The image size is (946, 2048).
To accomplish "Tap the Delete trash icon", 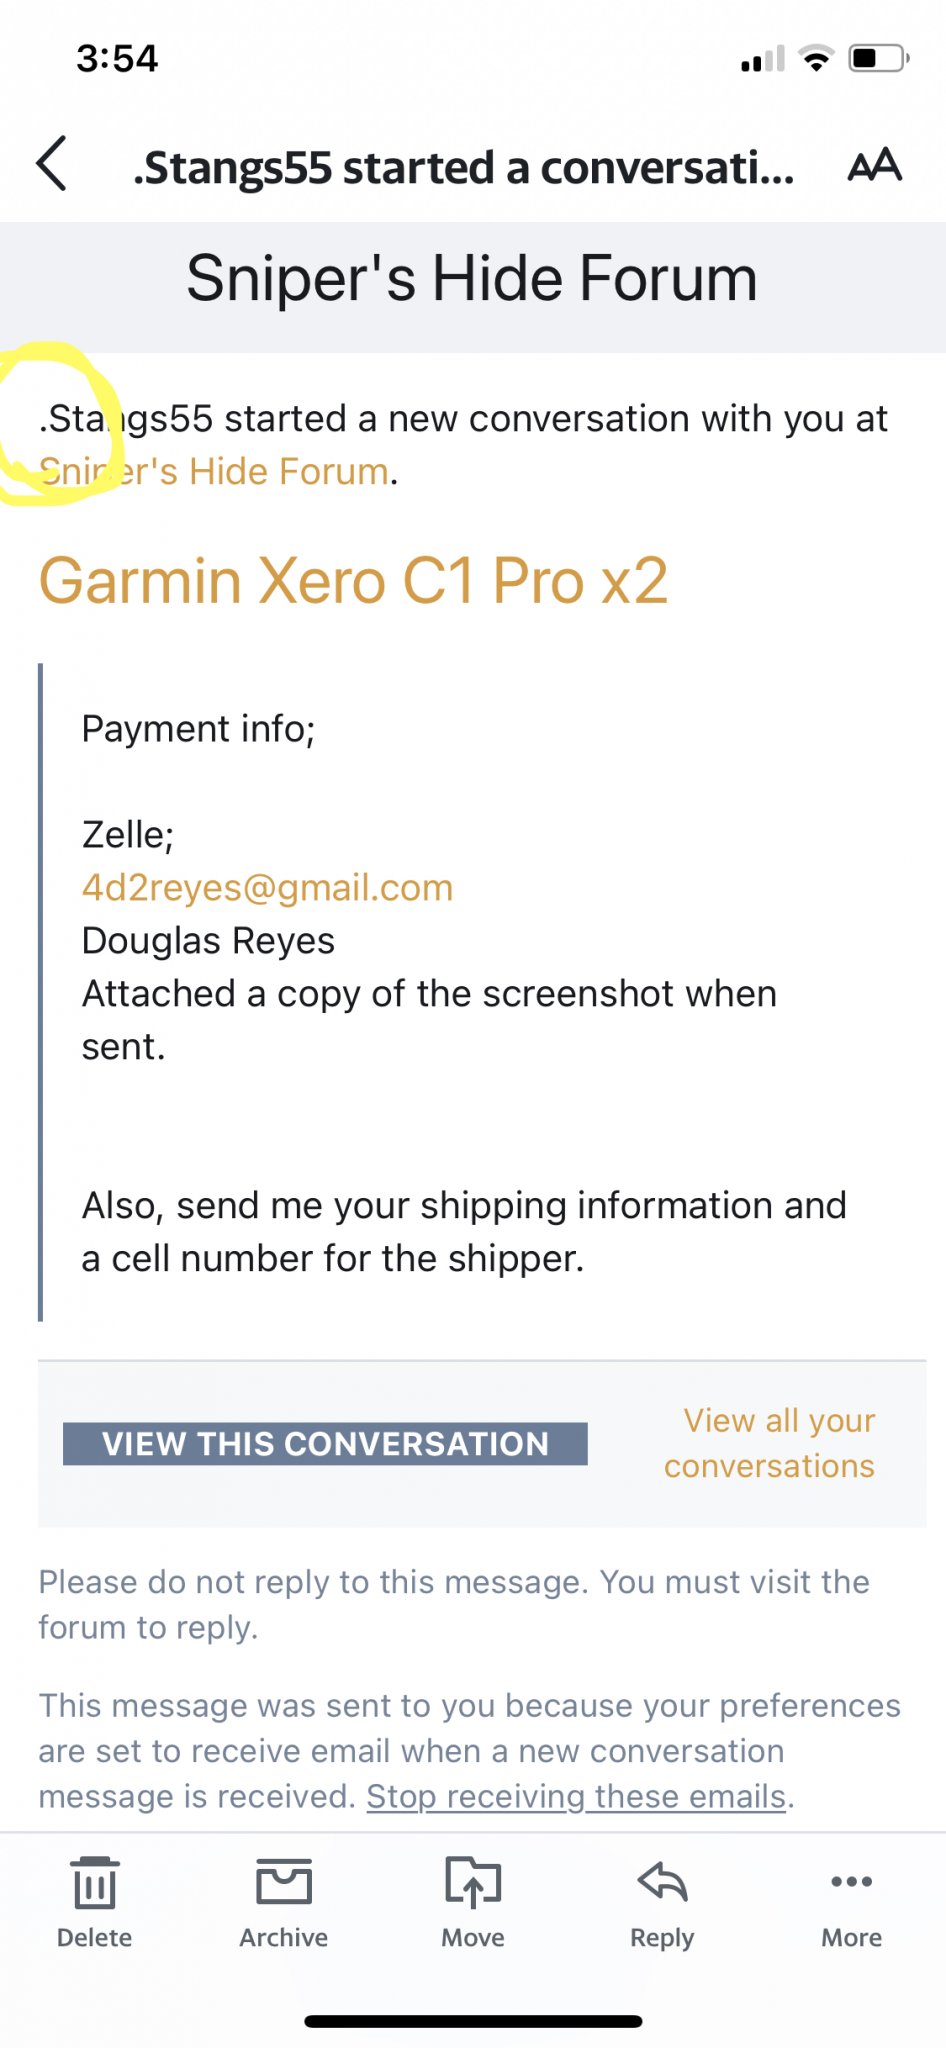I will [95, 1883].
